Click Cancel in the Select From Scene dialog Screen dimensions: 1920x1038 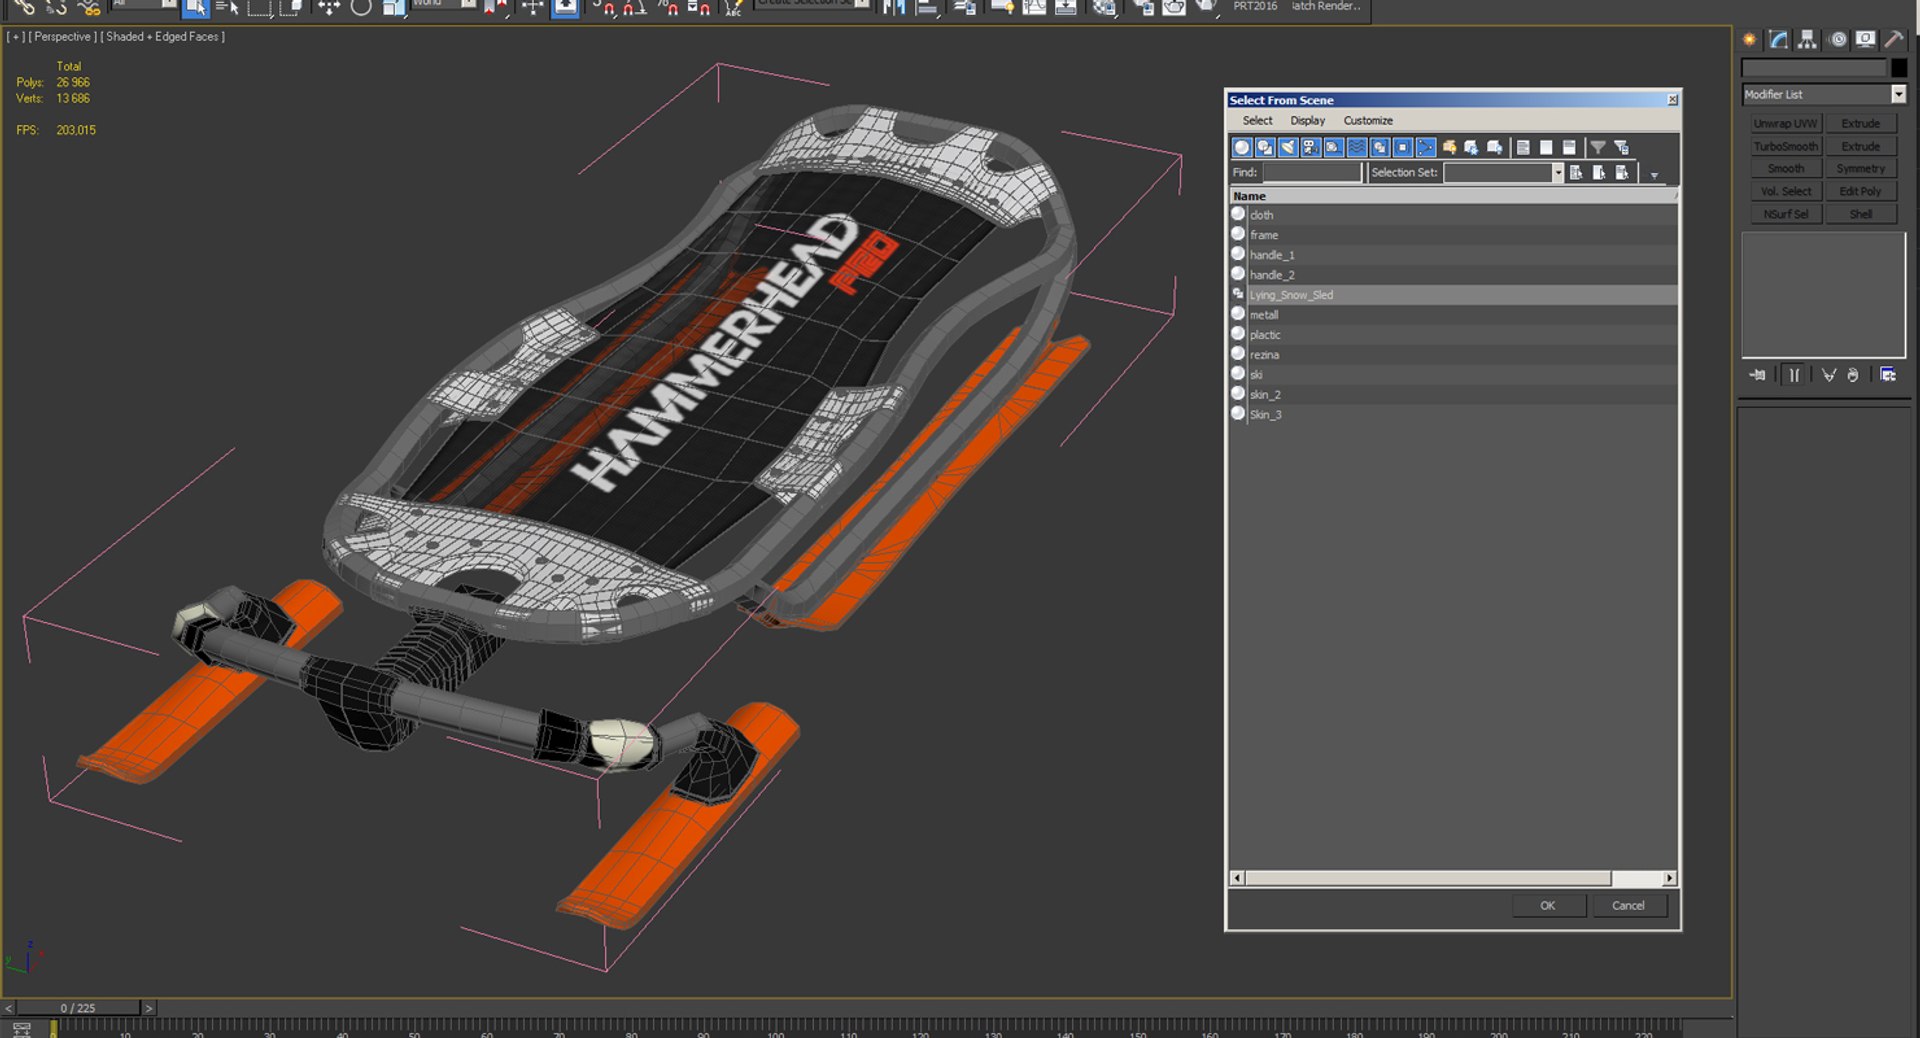tap(1628, 905)
